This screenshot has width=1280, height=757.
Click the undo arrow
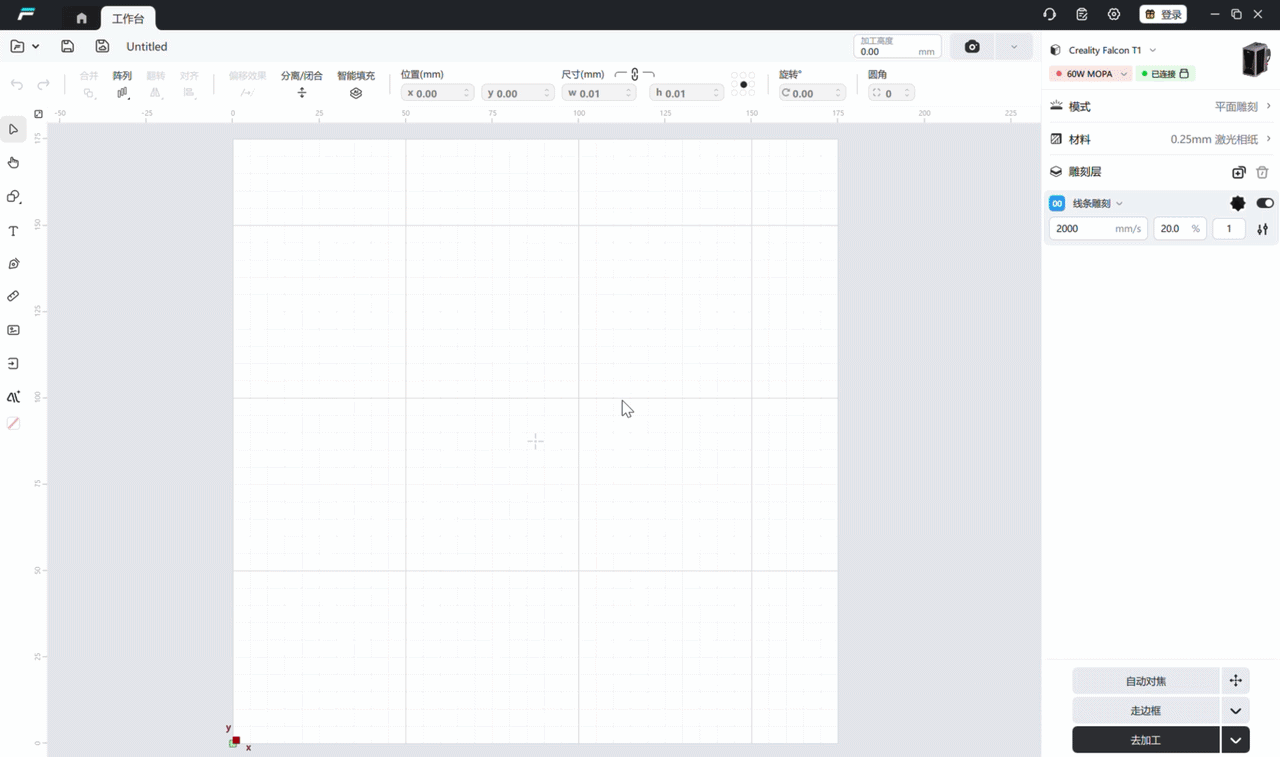click(x=17, y=85)
